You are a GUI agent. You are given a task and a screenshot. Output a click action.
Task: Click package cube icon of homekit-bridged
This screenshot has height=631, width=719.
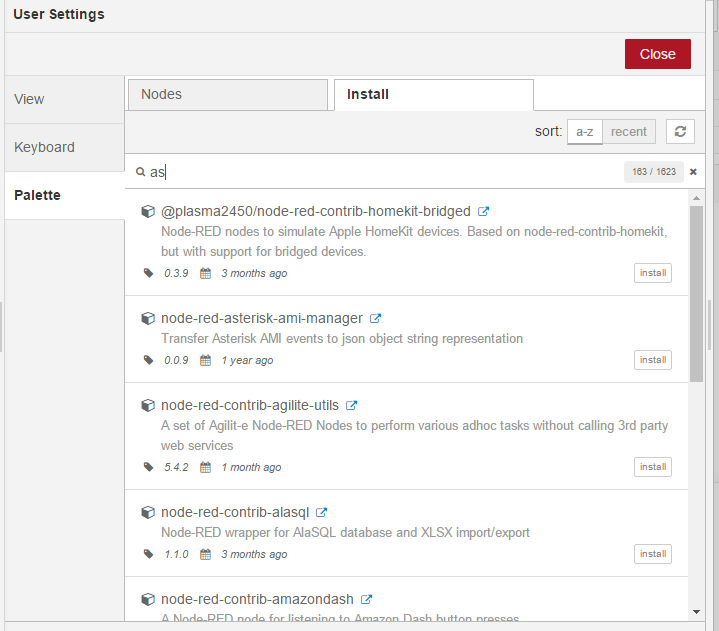[x=148, y=211]
